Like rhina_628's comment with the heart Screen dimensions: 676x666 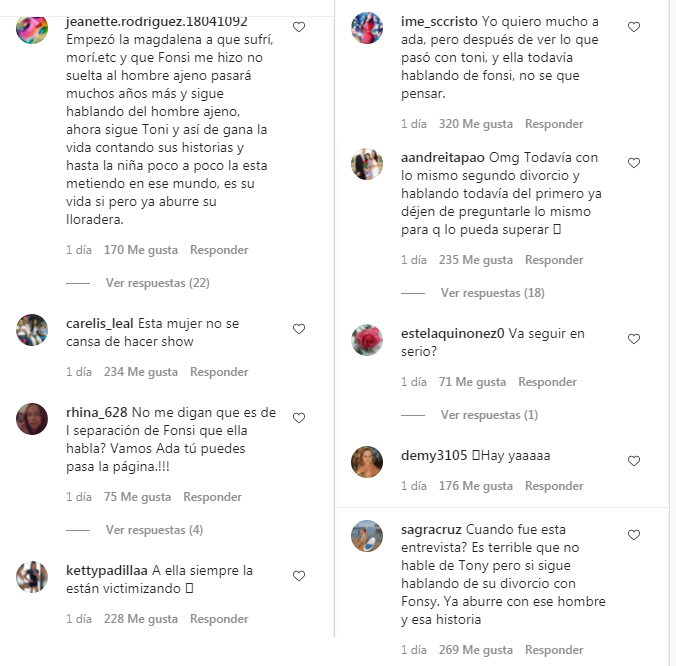click(x=298, y=417)
